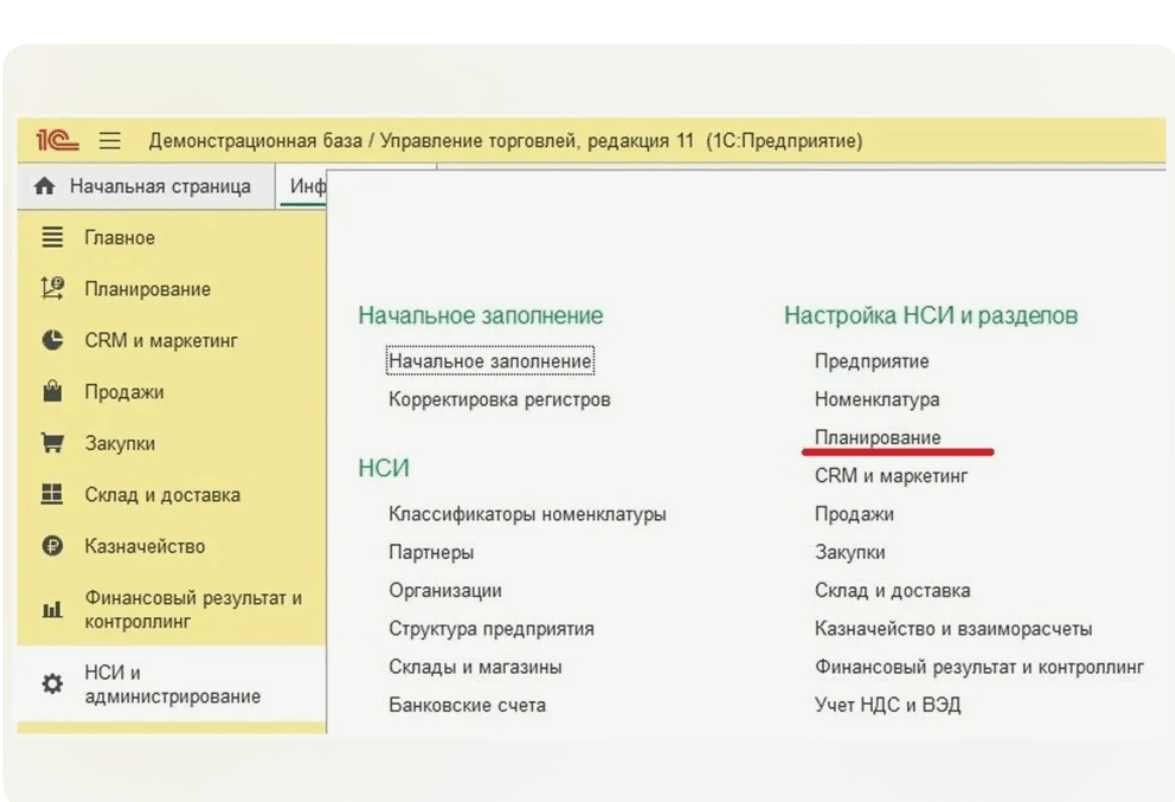The image size is (1175, 802).
Task: Switch to the Начальная страница tab
Action: tap(146, 187)
